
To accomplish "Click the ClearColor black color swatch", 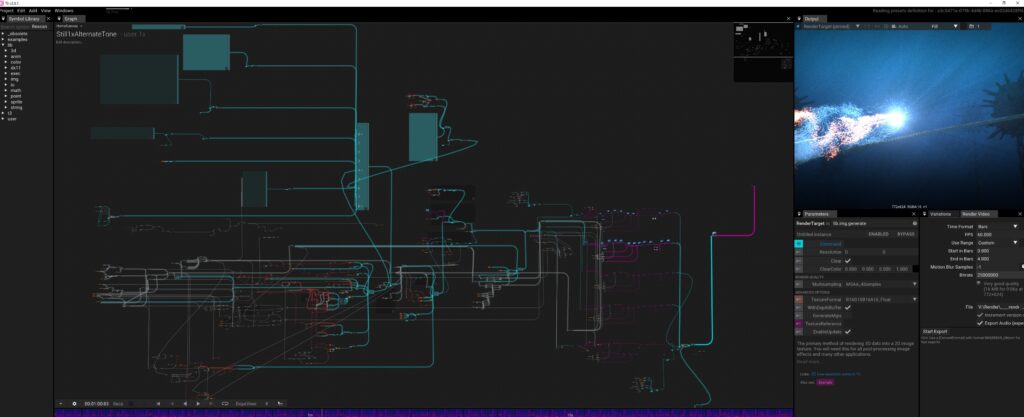I will (916, 269).
